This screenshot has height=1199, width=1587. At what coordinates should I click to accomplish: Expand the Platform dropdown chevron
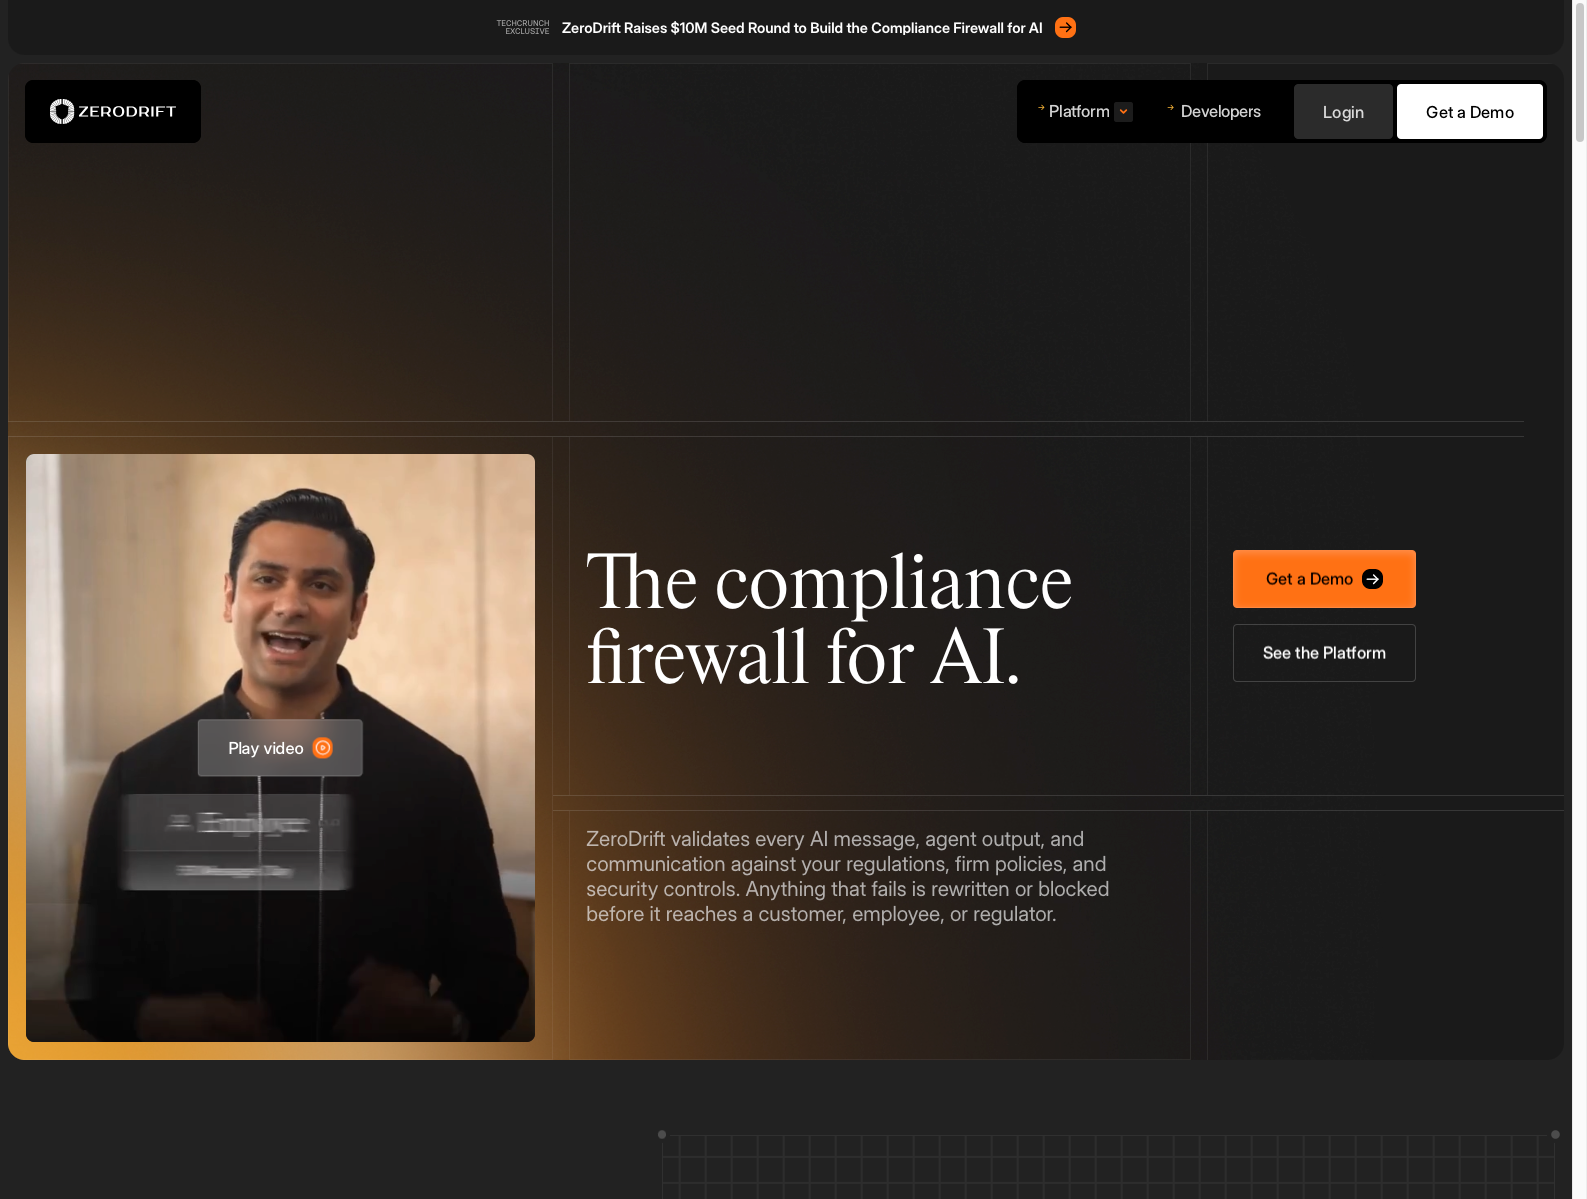(1124, 112)
